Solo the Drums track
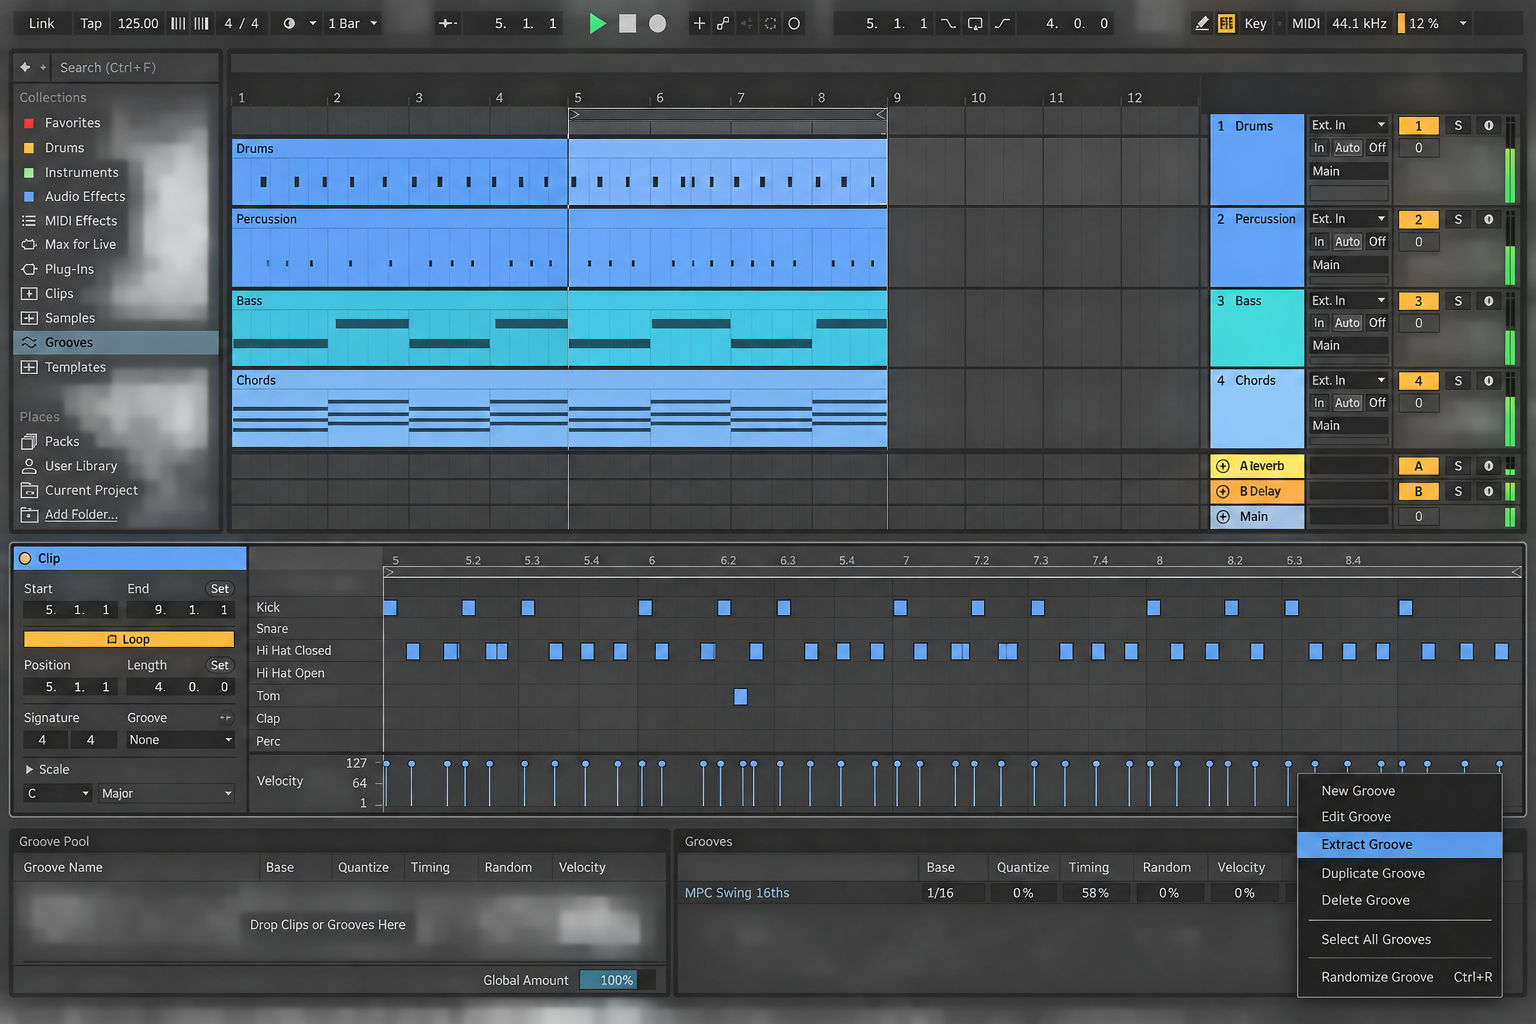This screenshot has width=1536, height=1024. point(1458,126)
